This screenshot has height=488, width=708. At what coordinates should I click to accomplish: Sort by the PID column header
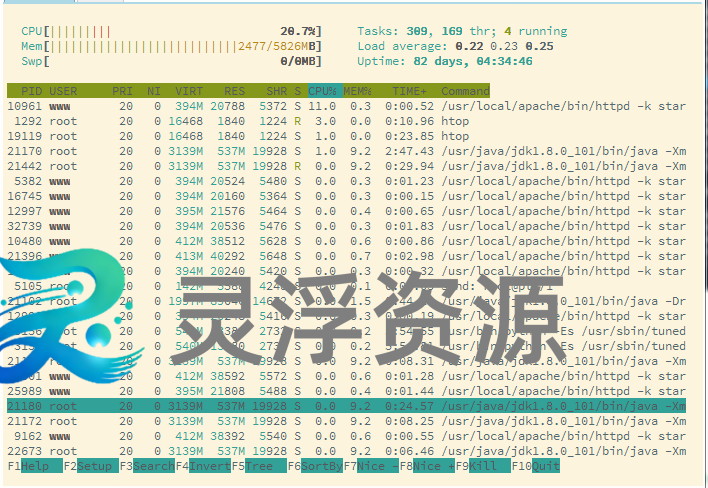pos(31,91)
